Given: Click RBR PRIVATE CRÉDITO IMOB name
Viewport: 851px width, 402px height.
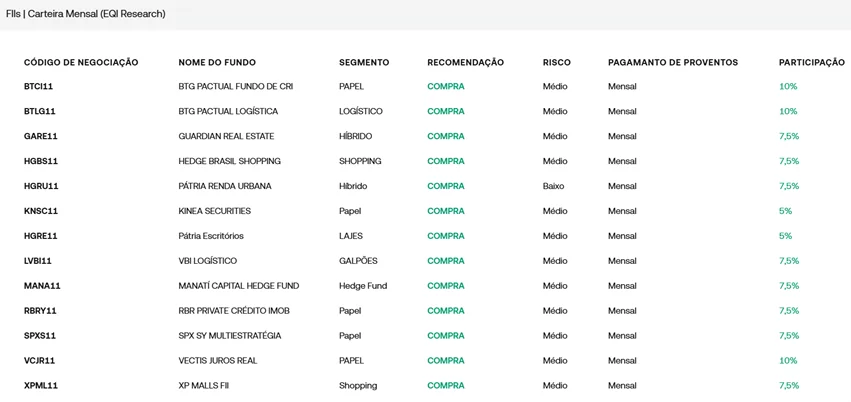Looking at the screenshot, I should [x=234, y=311].
